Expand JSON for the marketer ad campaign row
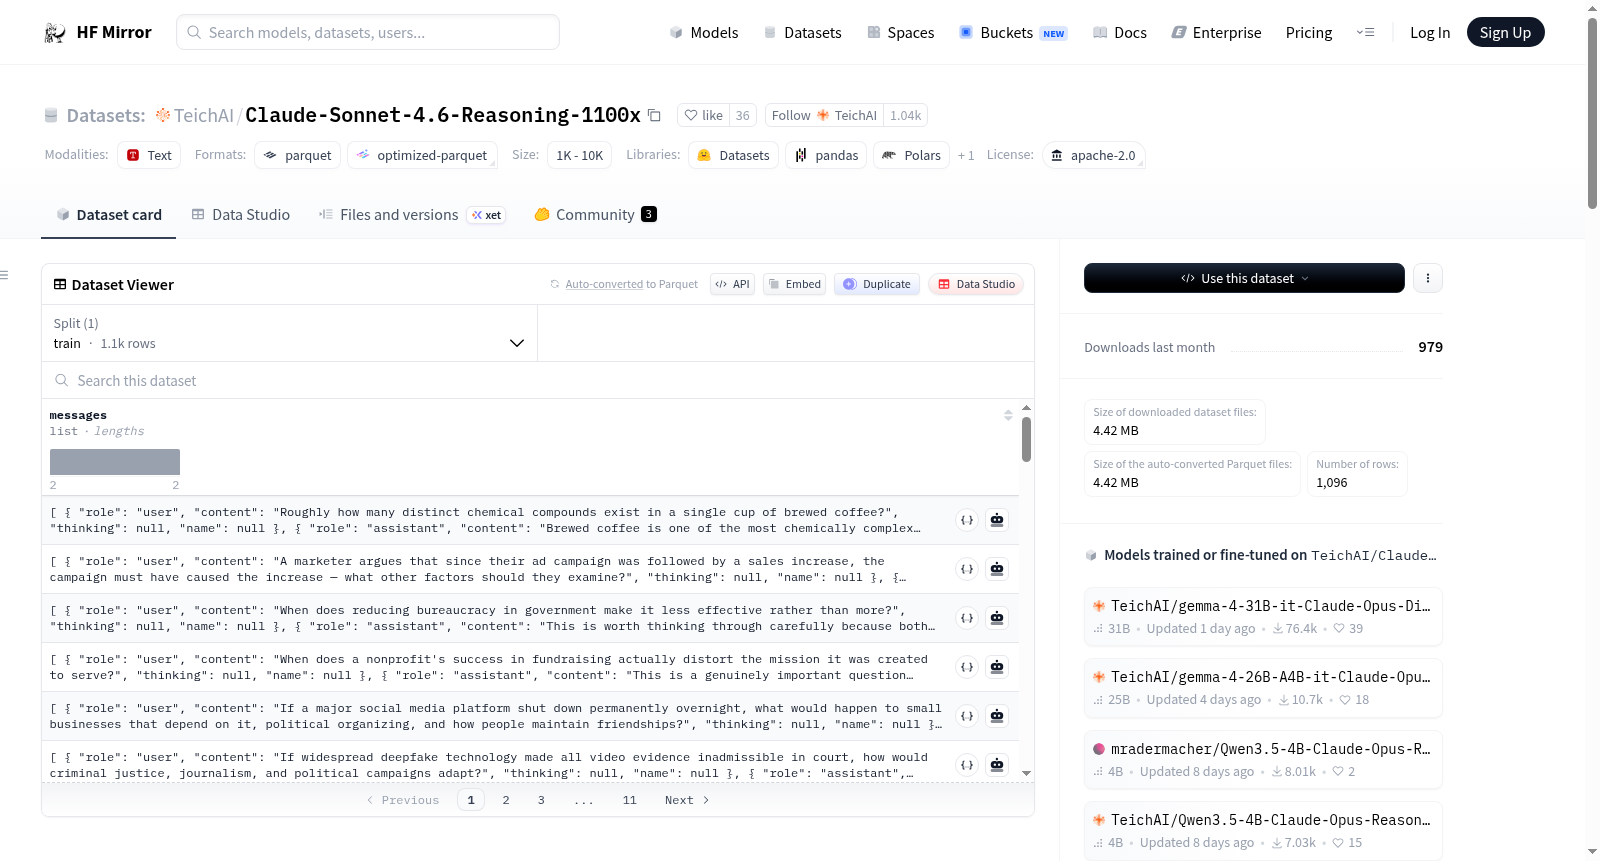1600x861 pixels. (x=966, y=569)
